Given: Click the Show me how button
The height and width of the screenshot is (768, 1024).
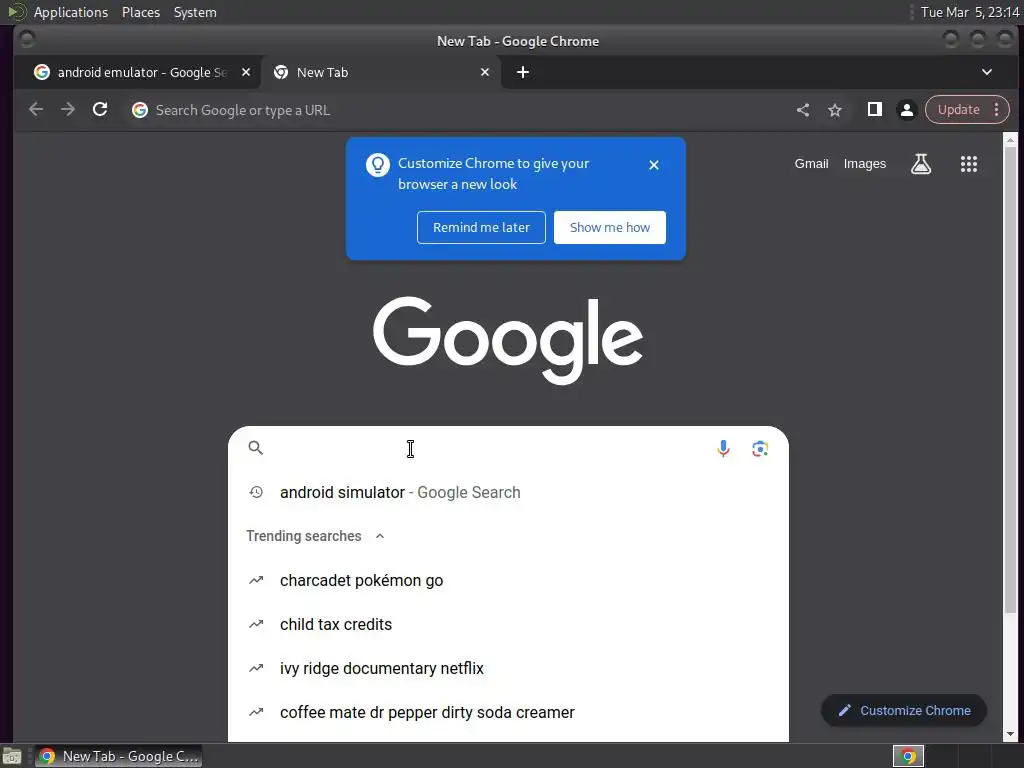Looking at the screenshot, I should tap(609, 227).
